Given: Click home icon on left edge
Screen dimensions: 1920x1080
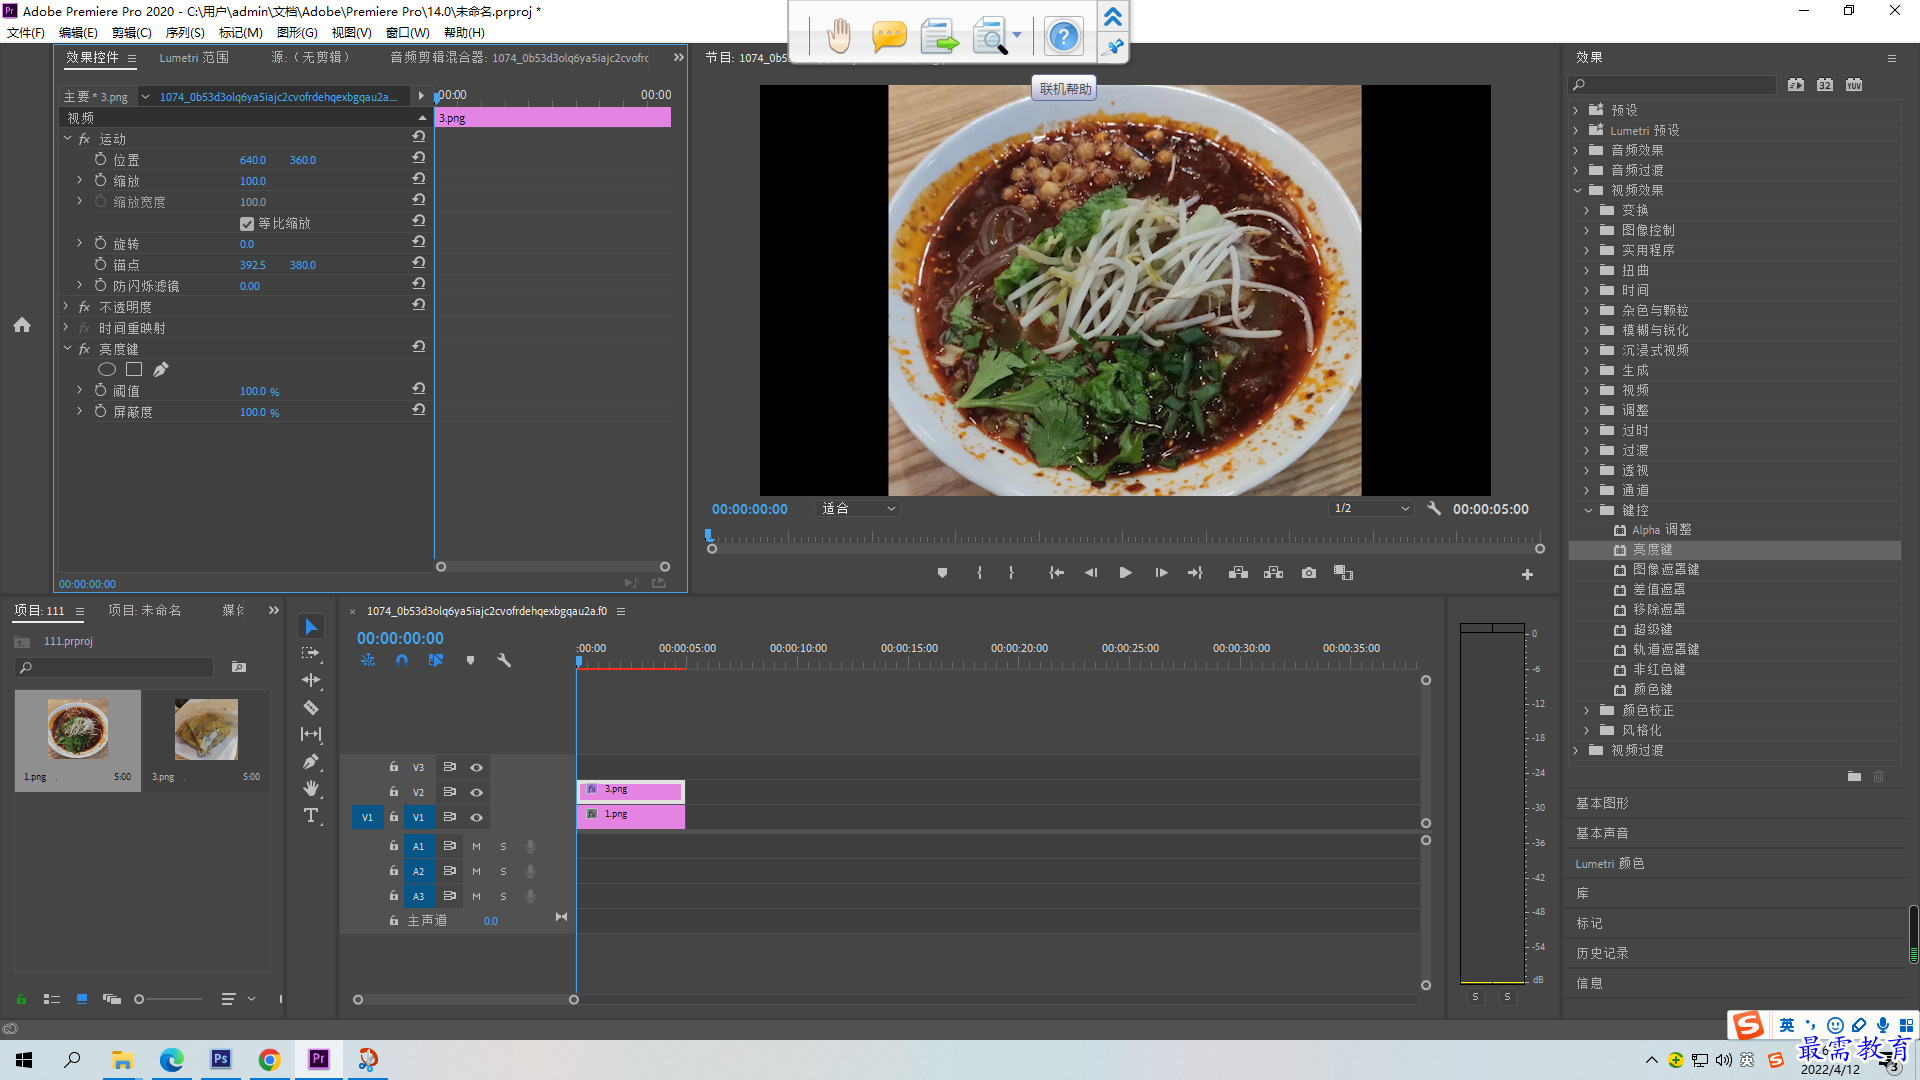Looking at the screenshot, I should (22, 325).
